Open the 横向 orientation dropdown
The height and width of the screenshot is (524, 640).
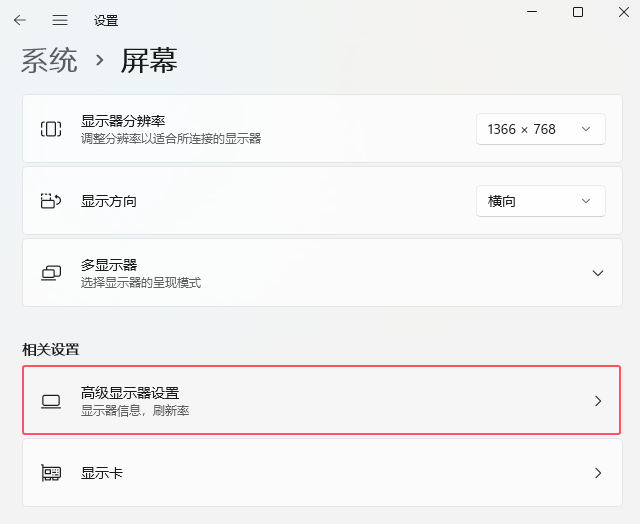540,201
